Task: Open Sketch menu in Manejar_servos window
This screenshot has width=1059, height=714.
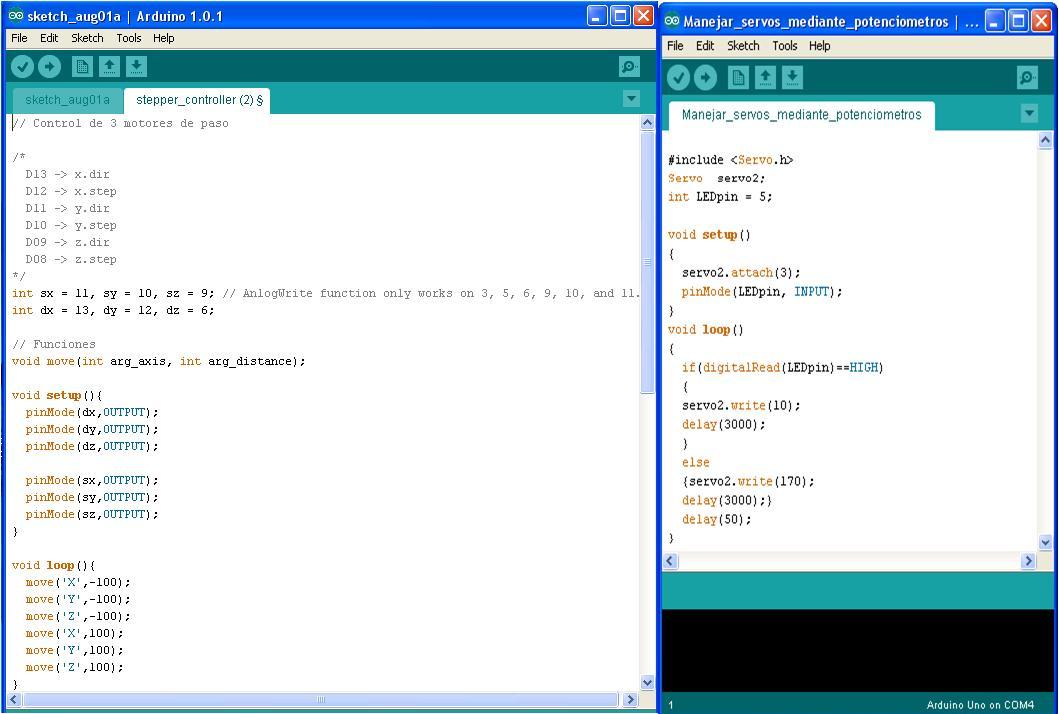Action: tap(743, 45)
